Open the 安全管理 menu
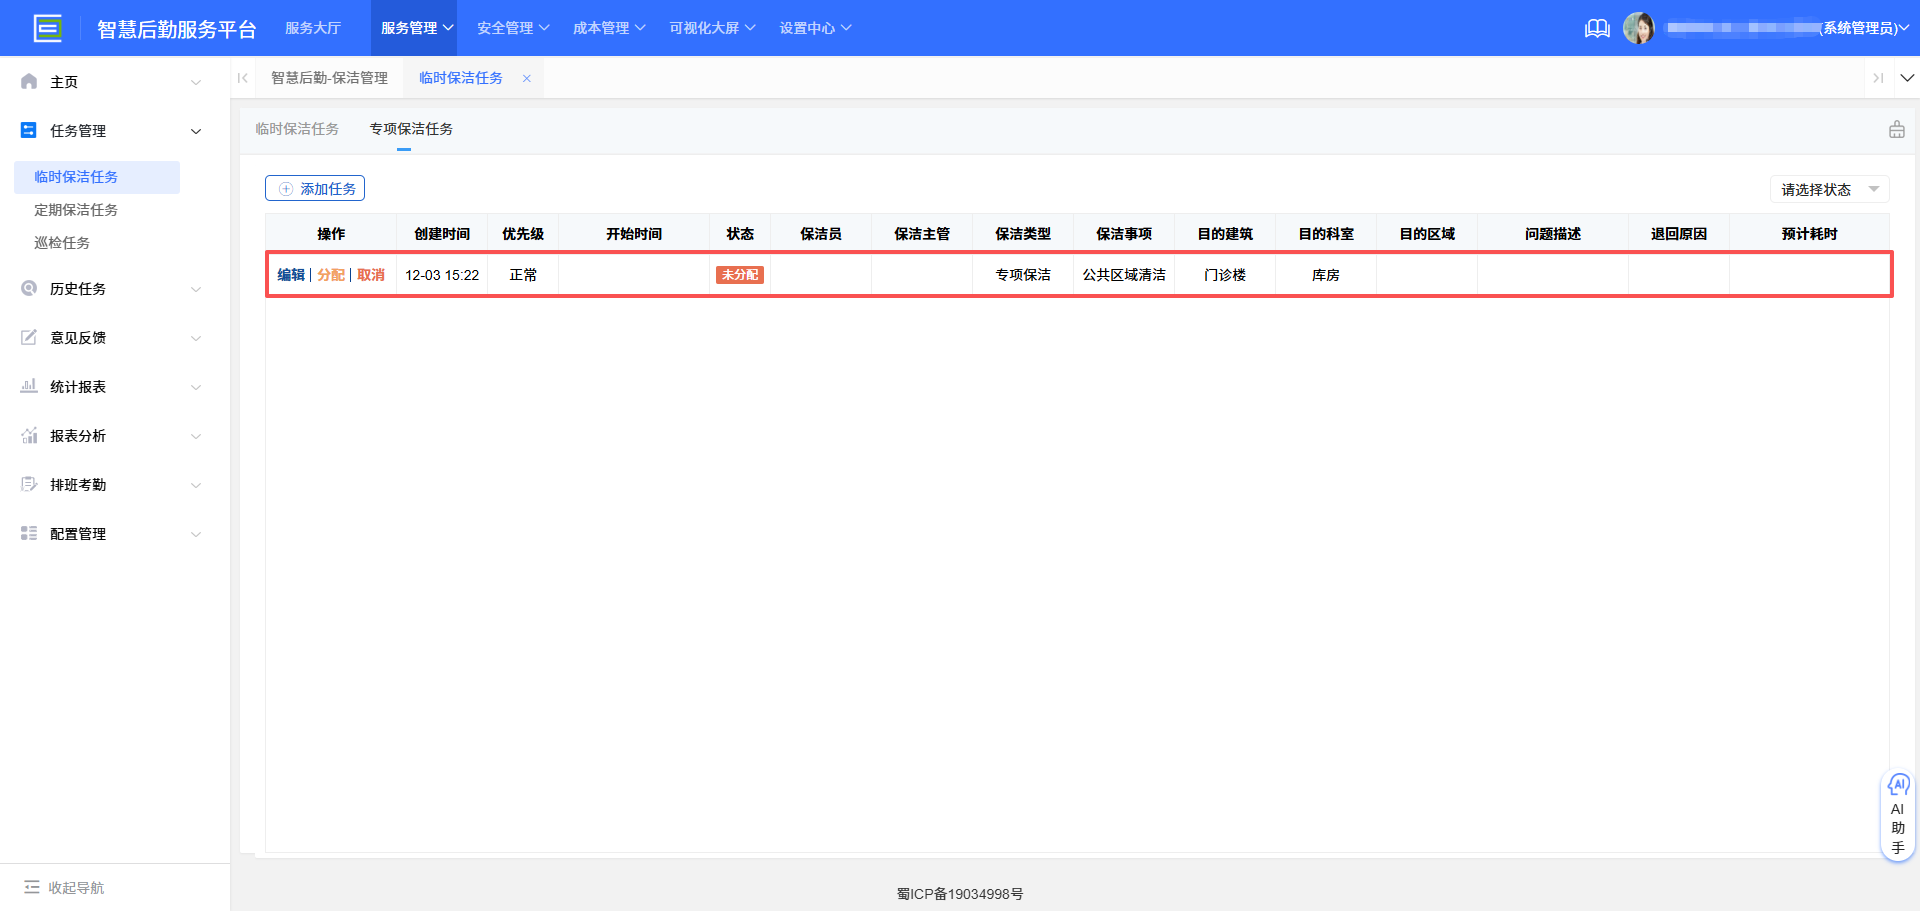 [x=511, y=27]
